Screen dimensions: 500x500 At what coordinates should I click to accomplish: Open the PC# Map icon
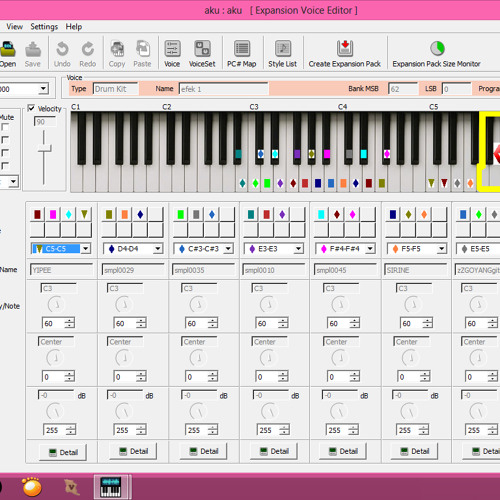click(242, 49)
